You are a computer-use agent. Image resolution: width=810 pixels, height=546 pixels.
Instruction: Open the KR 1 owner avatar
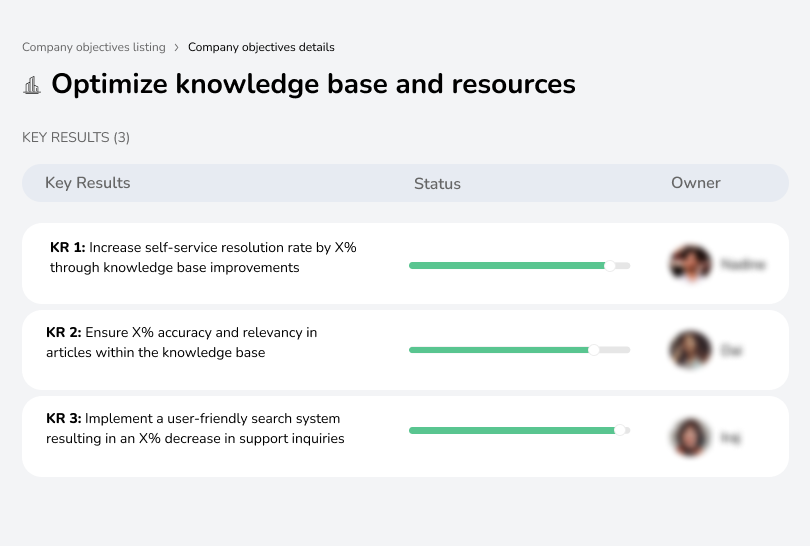click(x=691, y=263)
